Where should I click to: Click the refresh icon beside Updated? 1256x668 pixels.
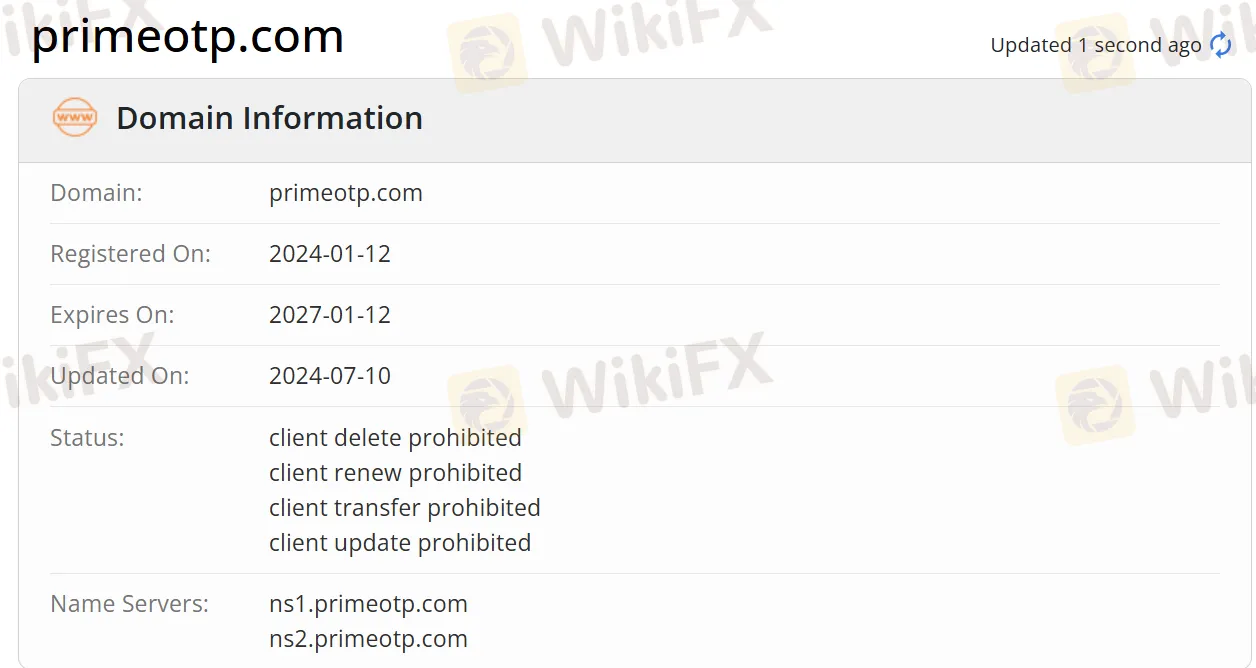1221,45
